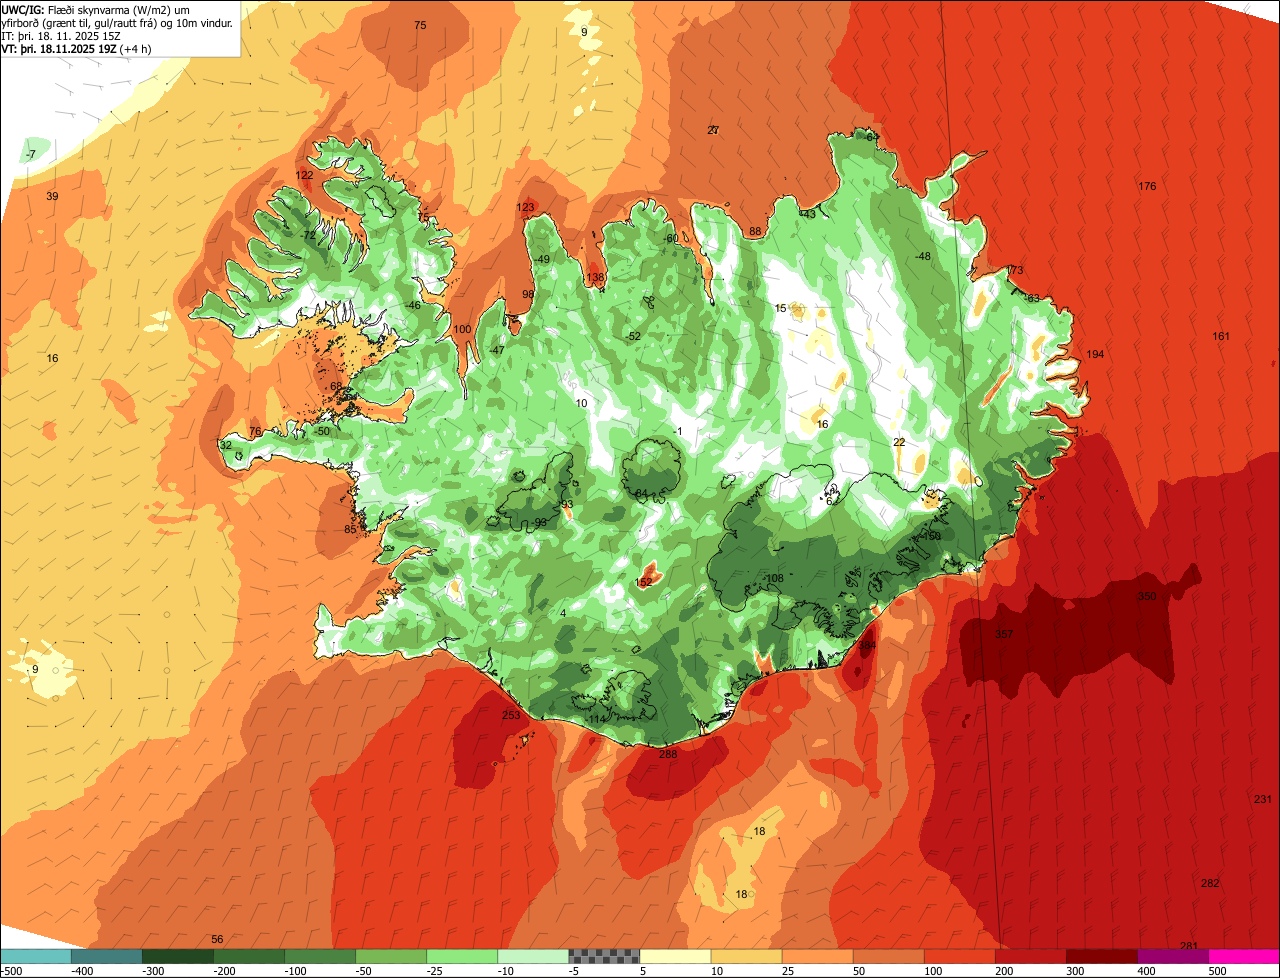Click the '-300' legend label
1280x978 pixels.
[x=152, y=971]
